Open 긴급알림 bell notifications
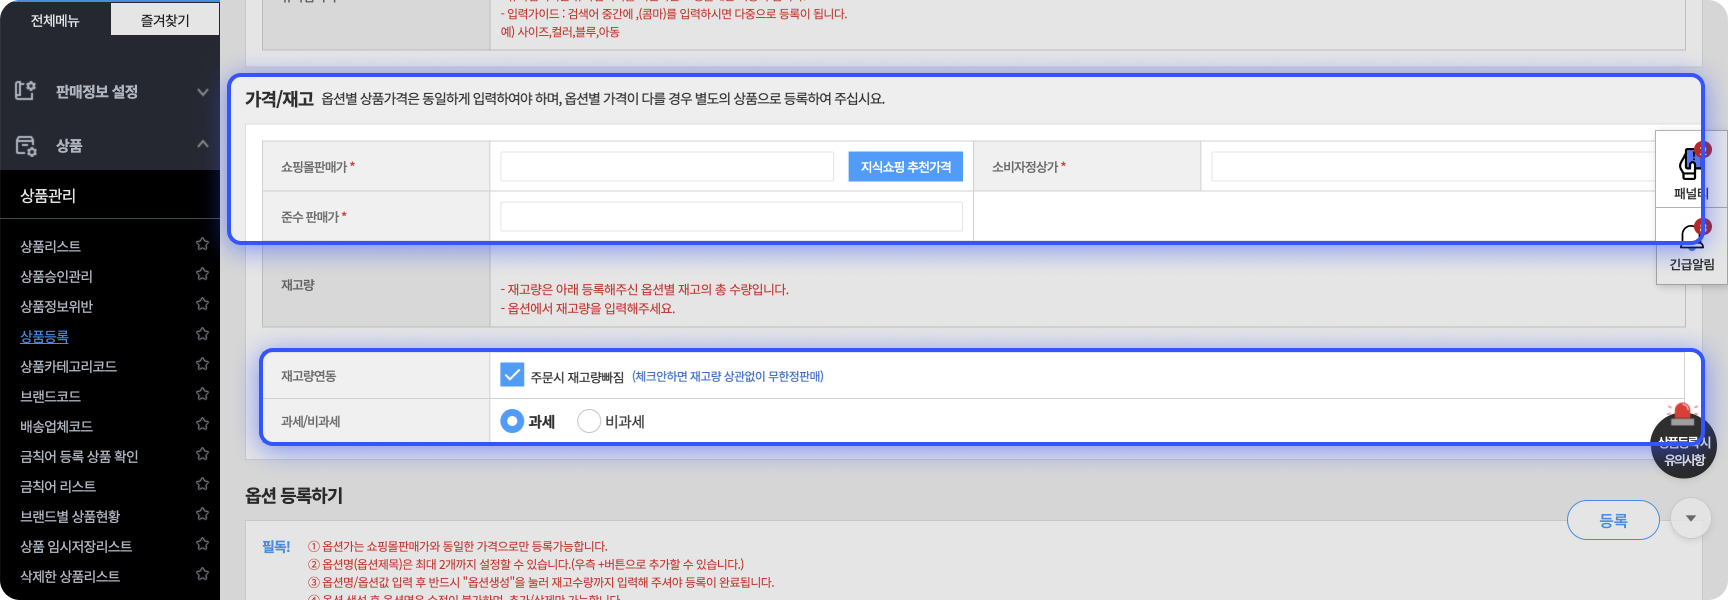1728x600 pixels. click(x=1690, y=239)
